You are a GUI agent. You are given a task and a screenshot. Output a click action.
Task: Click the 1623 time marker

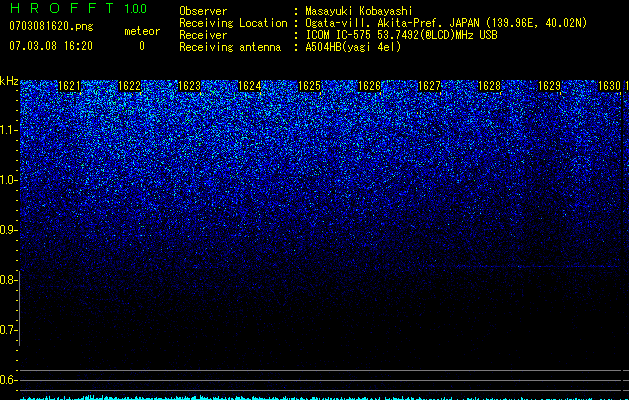coord(189,86)
